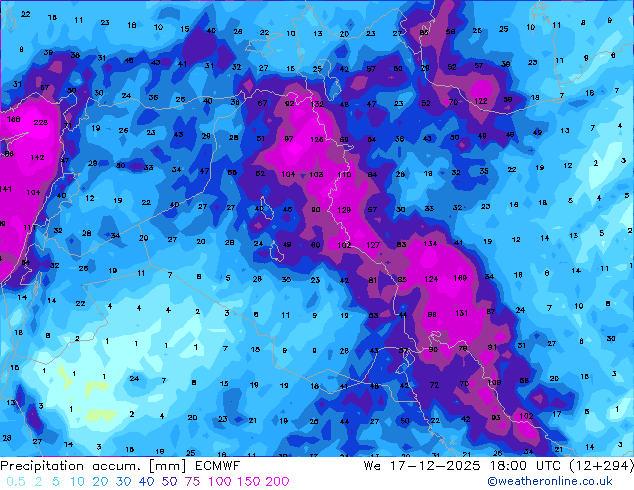This screenshot has width=634, height=490.
Task: Click the 134 precipitation value on the map
Action: [430, 243]
